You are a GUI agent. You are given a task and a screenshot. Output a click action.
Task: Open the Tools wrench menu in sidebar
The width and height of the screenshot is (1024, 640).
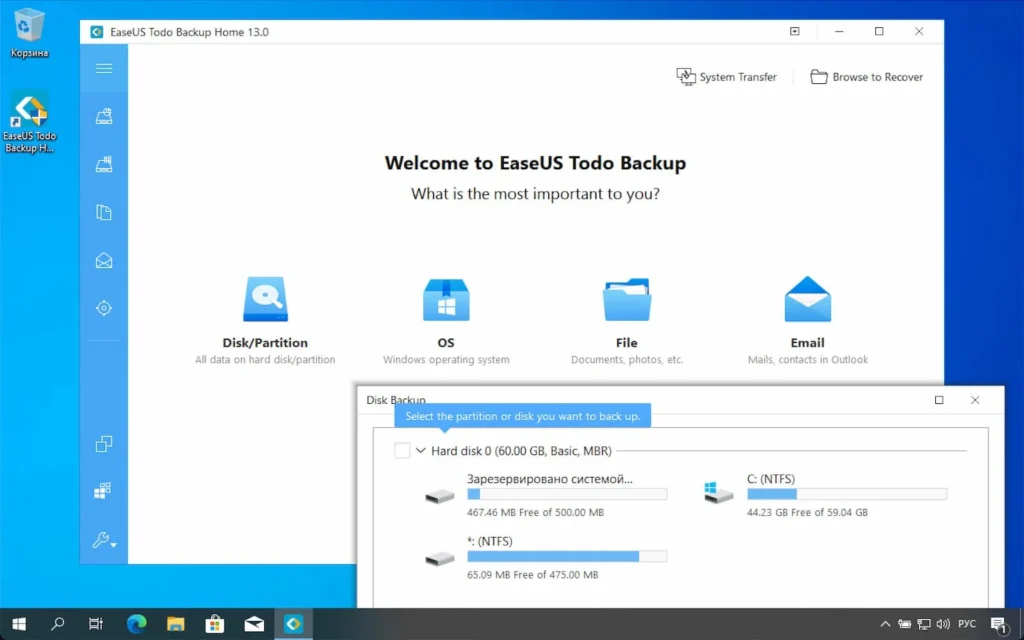(x=104, y=540)
